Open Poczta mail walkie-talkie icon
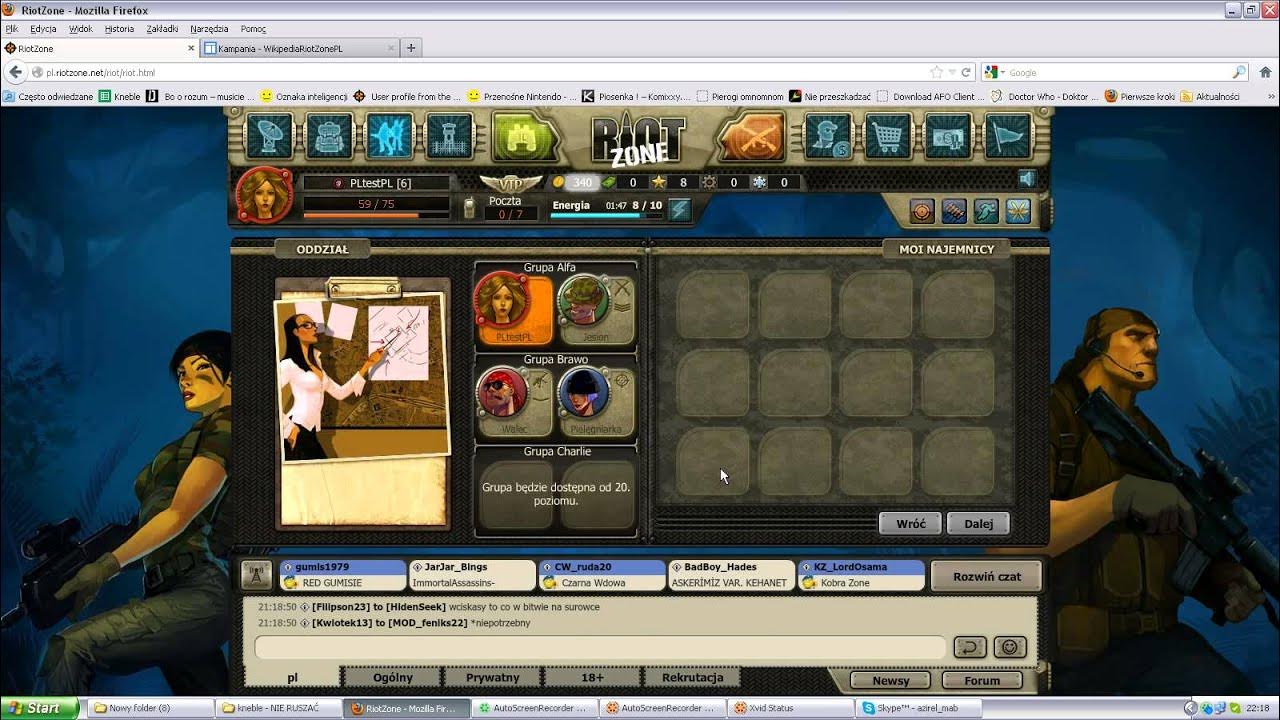 [469, 207]
